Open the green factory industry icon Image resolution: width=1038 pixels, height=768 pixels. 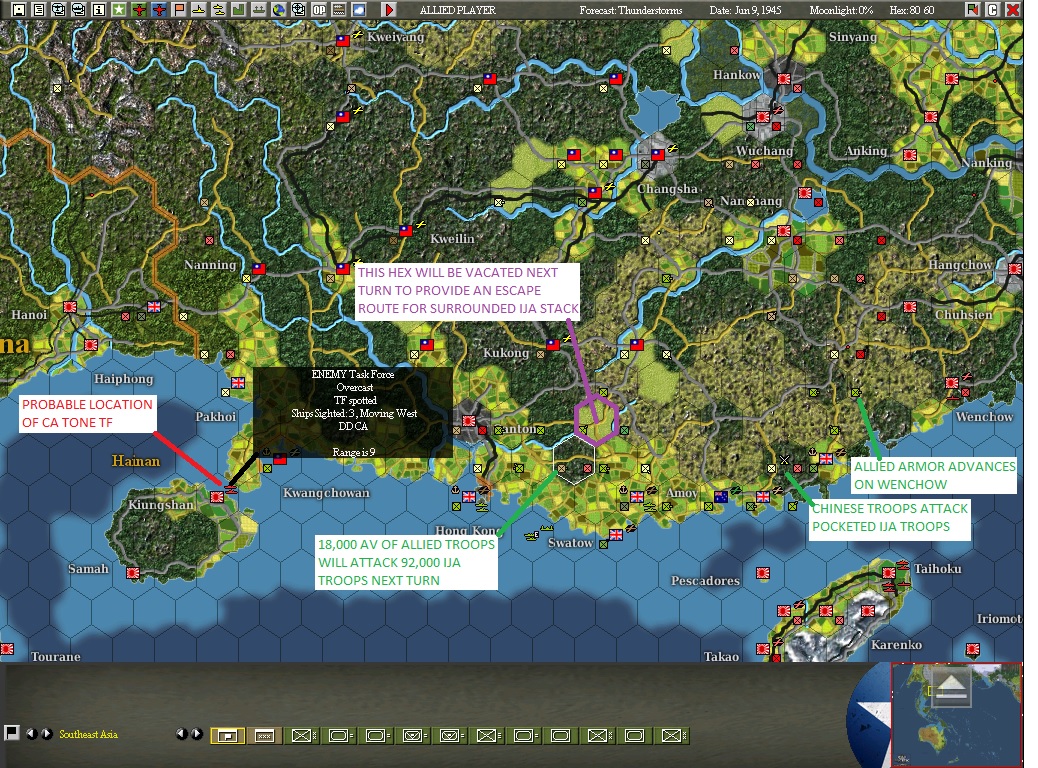[238, 10]
